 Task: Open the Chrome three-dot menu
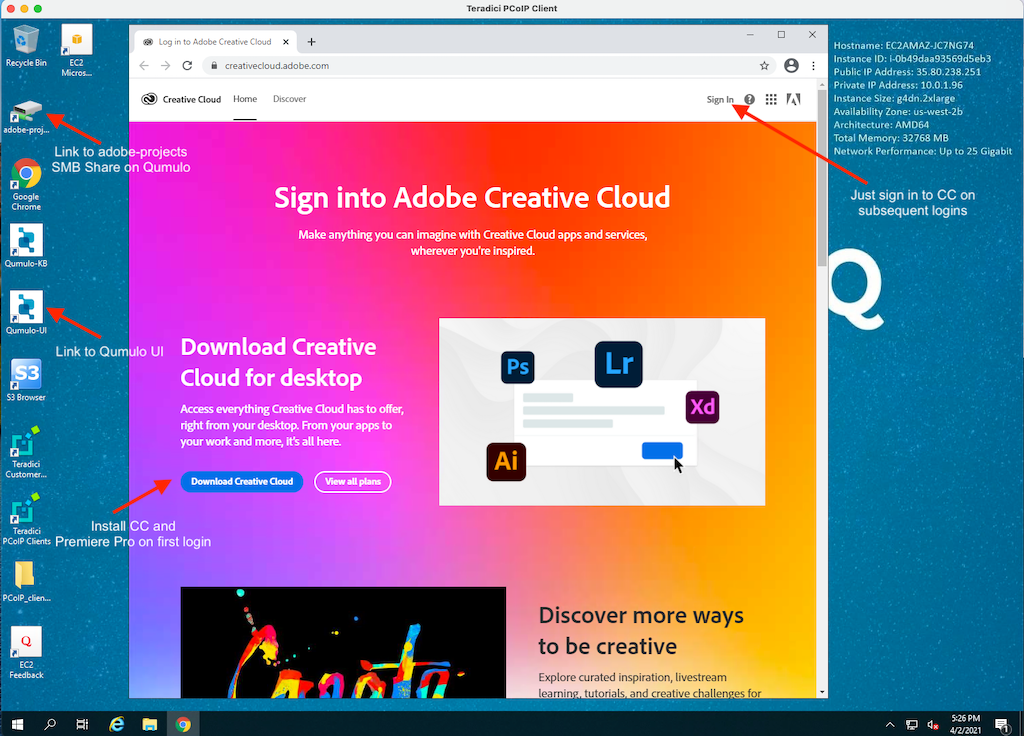[x=814, y=65]
